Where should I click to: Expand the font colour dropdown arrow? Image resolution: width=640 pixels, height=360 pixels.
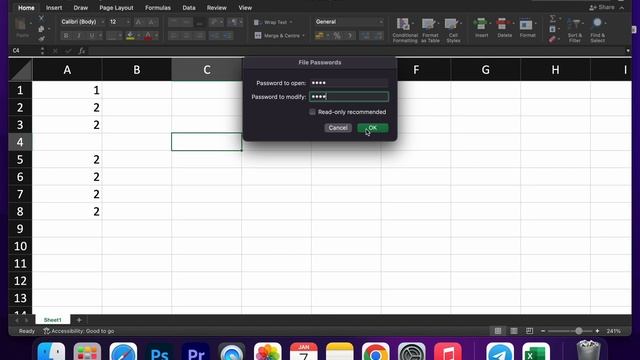(156, 36)
